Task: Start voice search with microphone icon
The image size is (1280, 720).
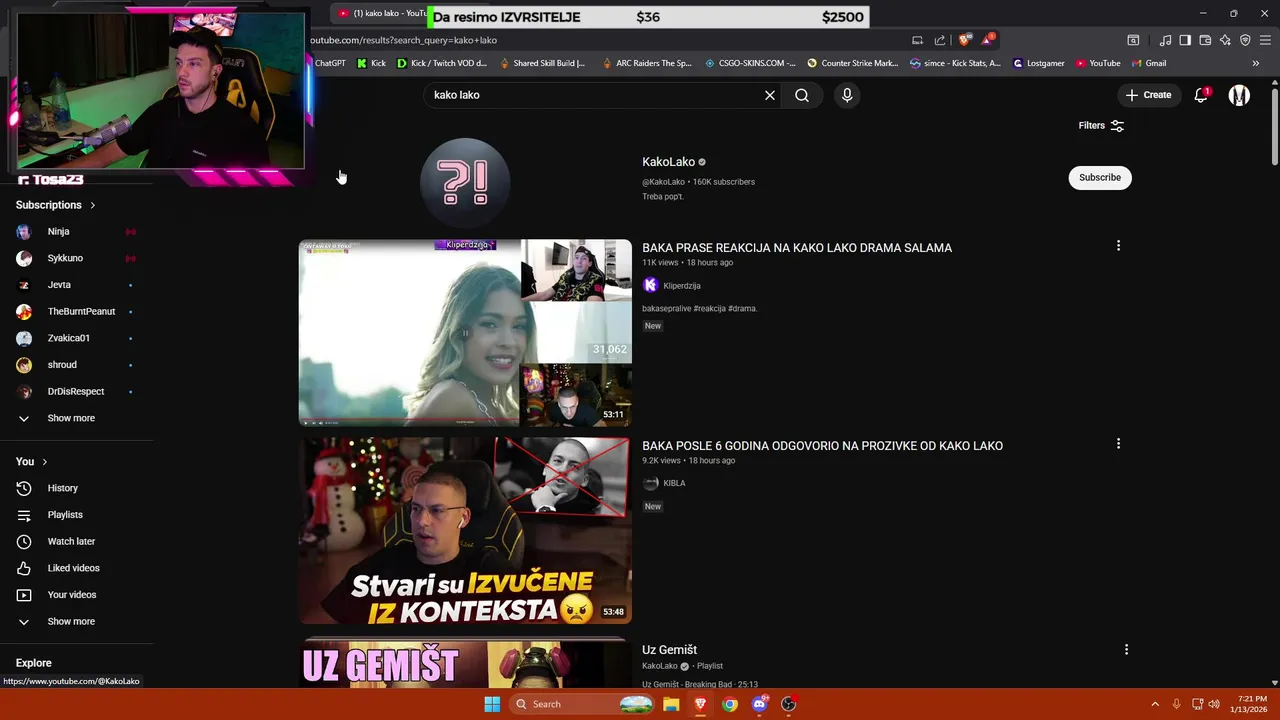Action: tap(847, 95)
